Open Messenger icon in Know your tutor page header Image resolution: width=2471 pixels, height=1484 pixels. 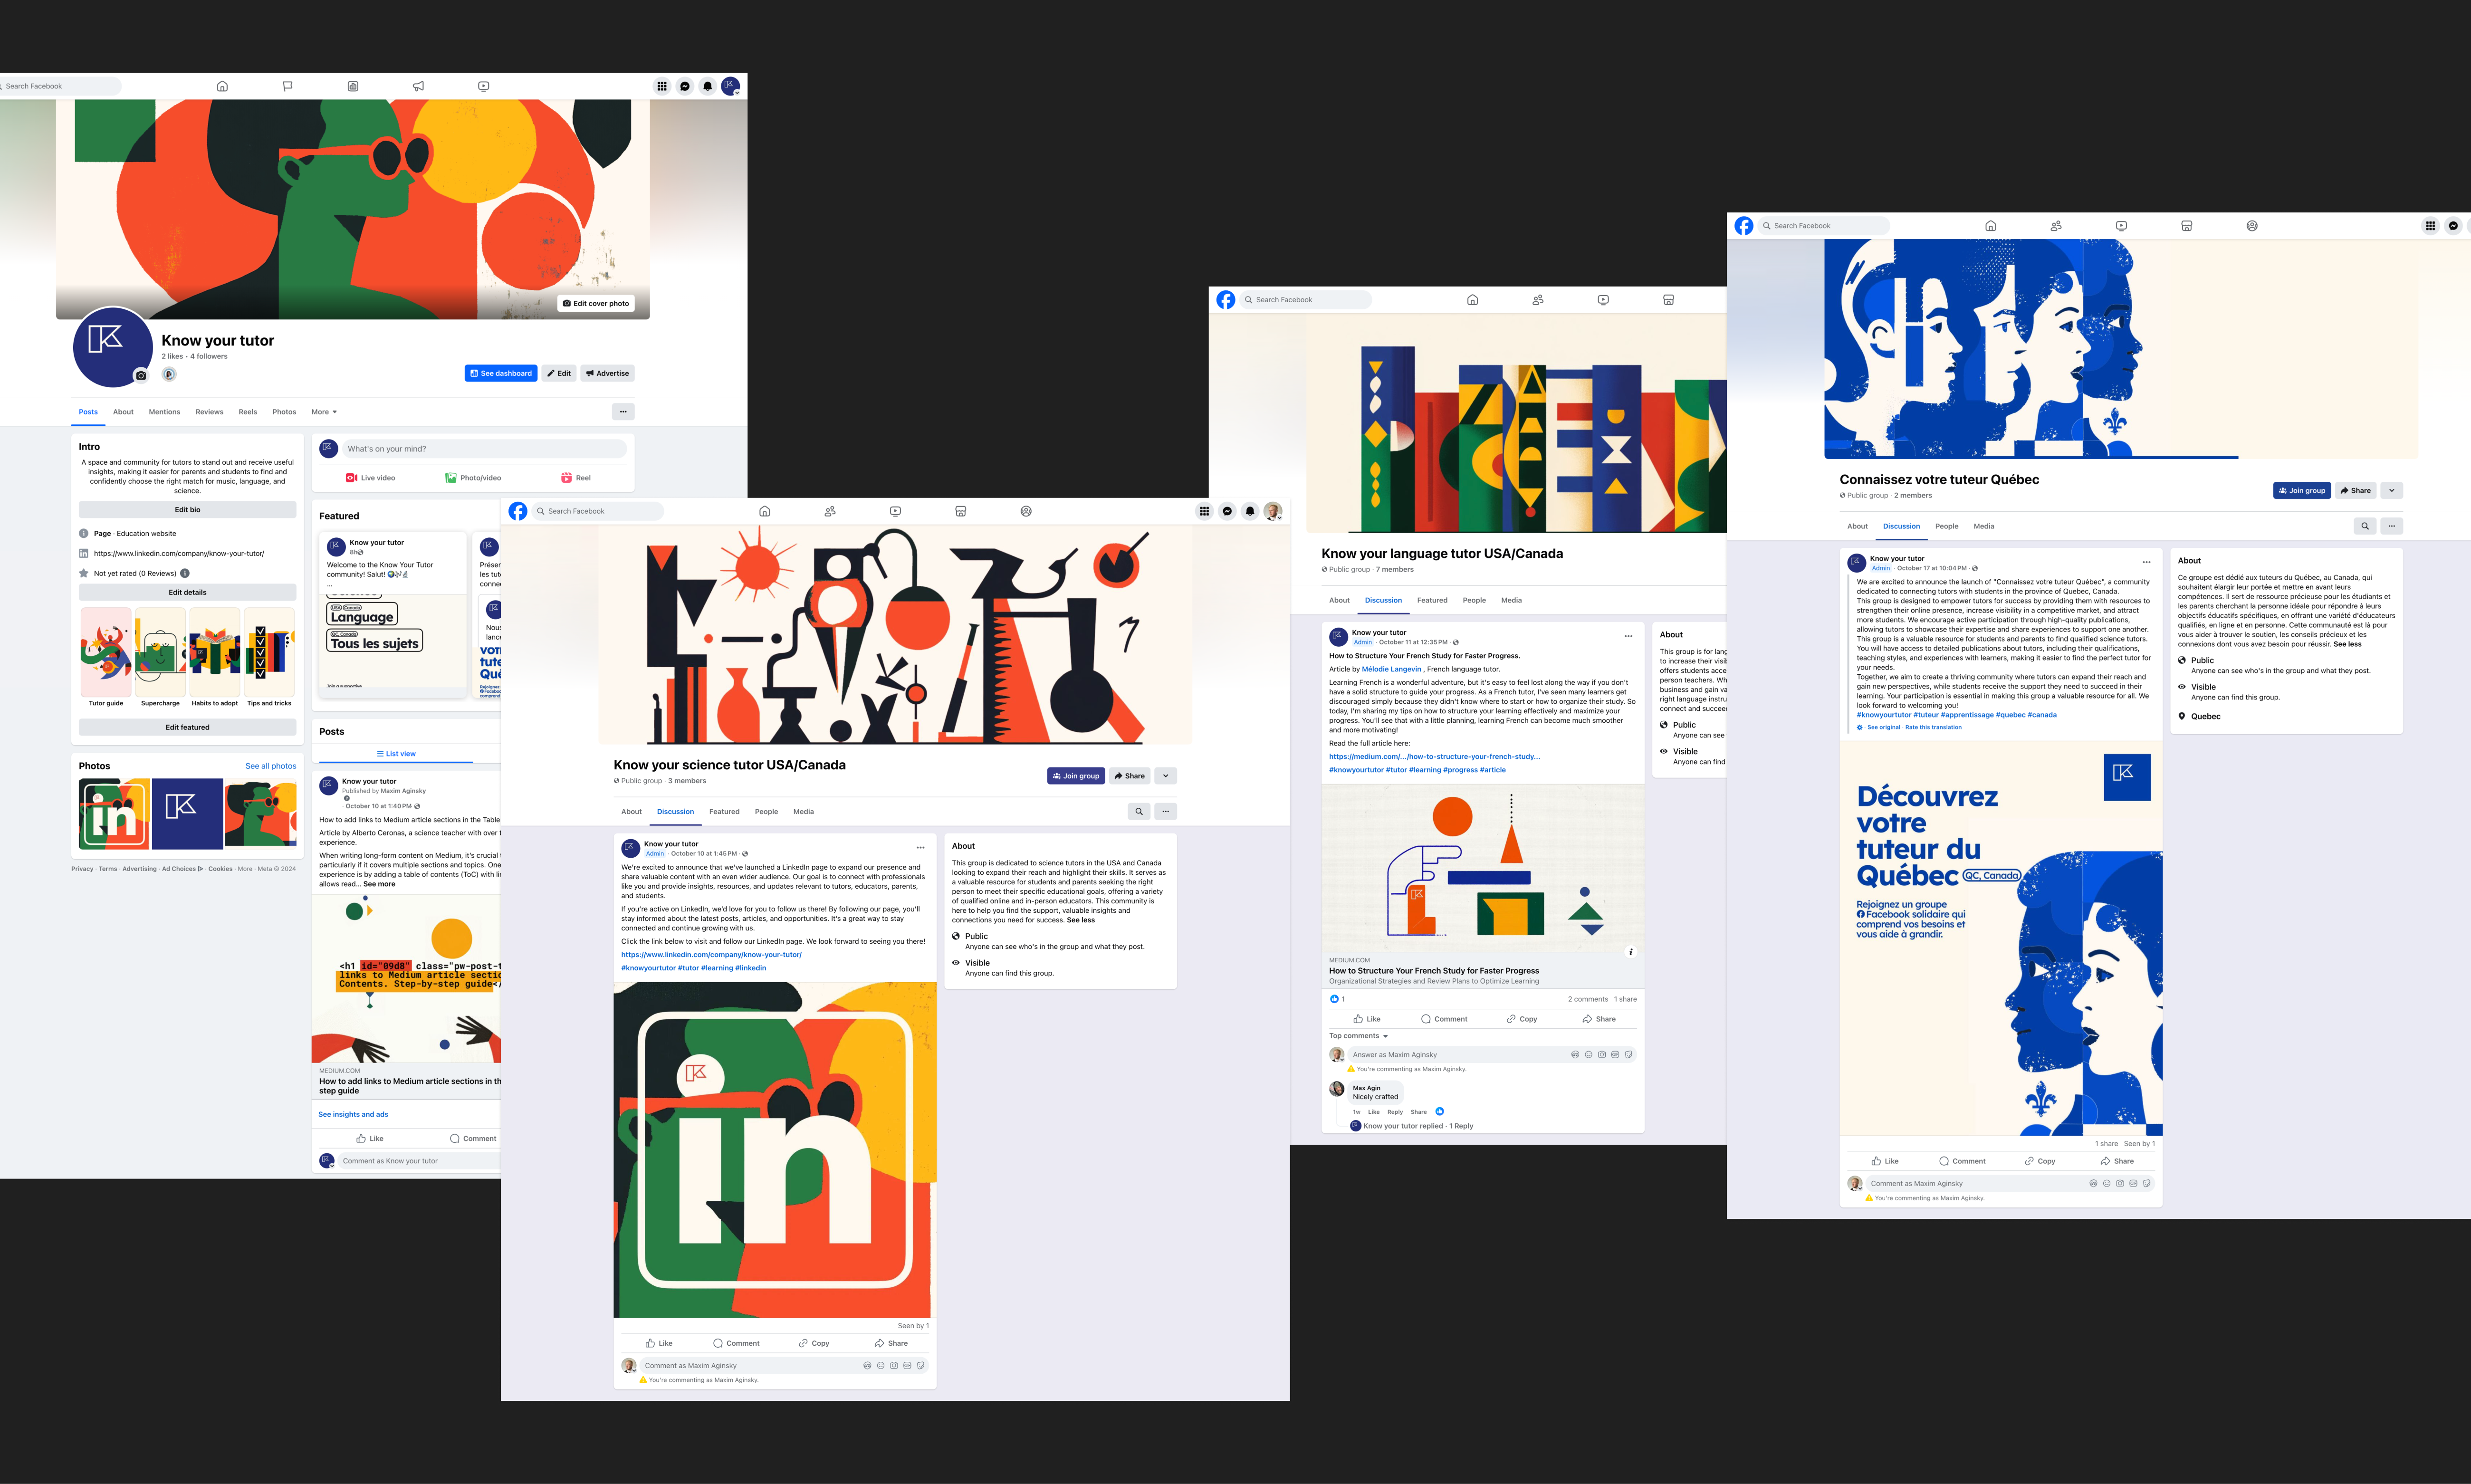click(685, 86)
